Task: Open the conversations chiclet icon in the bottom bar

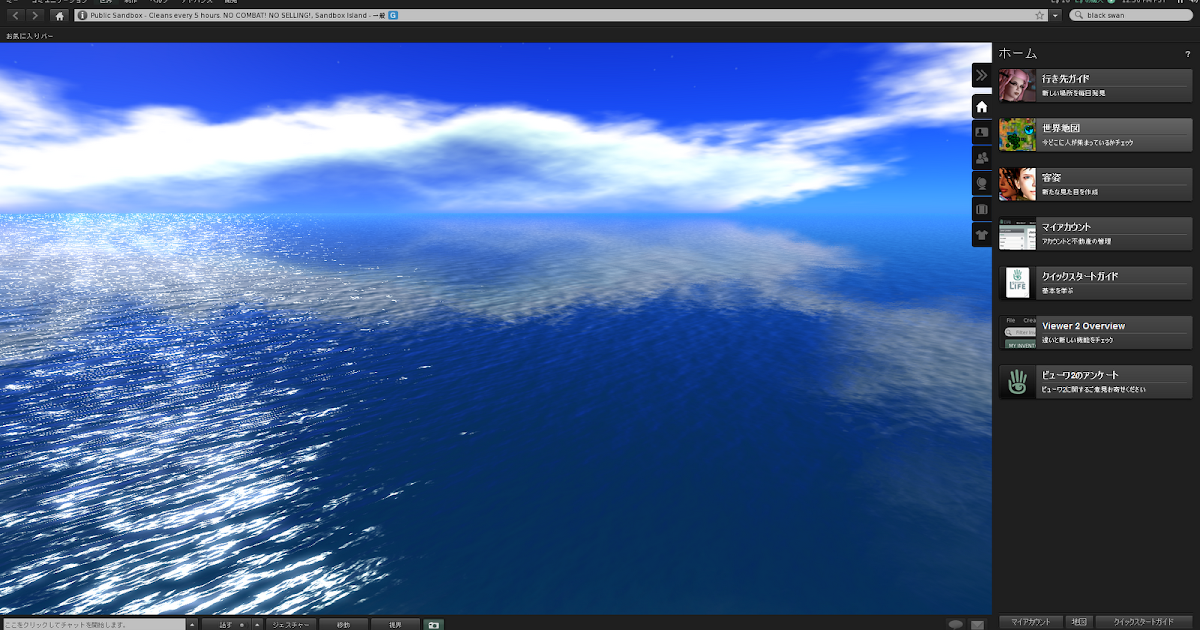Action: click(956, 624)
